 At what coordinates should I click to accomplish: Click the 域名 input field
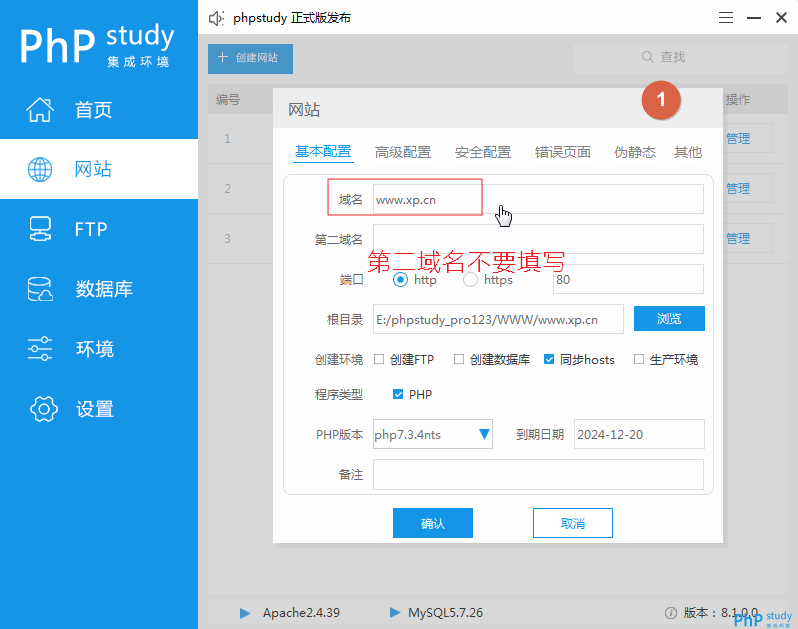(538, 199)
